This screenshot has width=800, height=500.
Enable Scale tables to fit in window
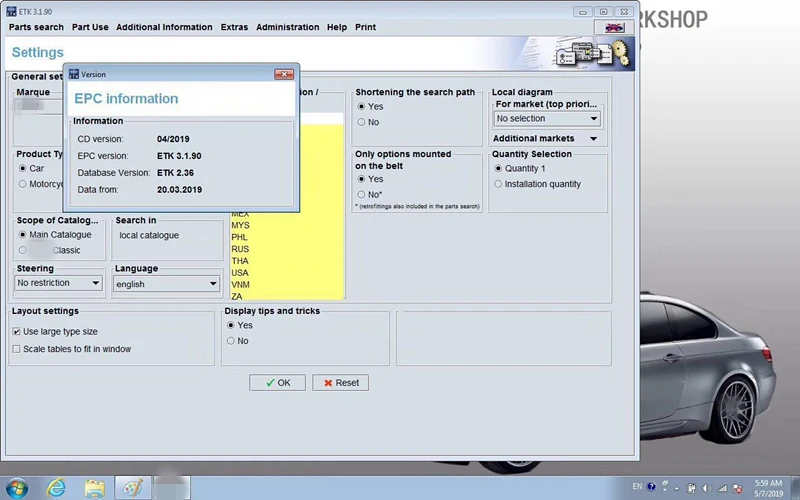pyautogui.click(x=16, y=349)
